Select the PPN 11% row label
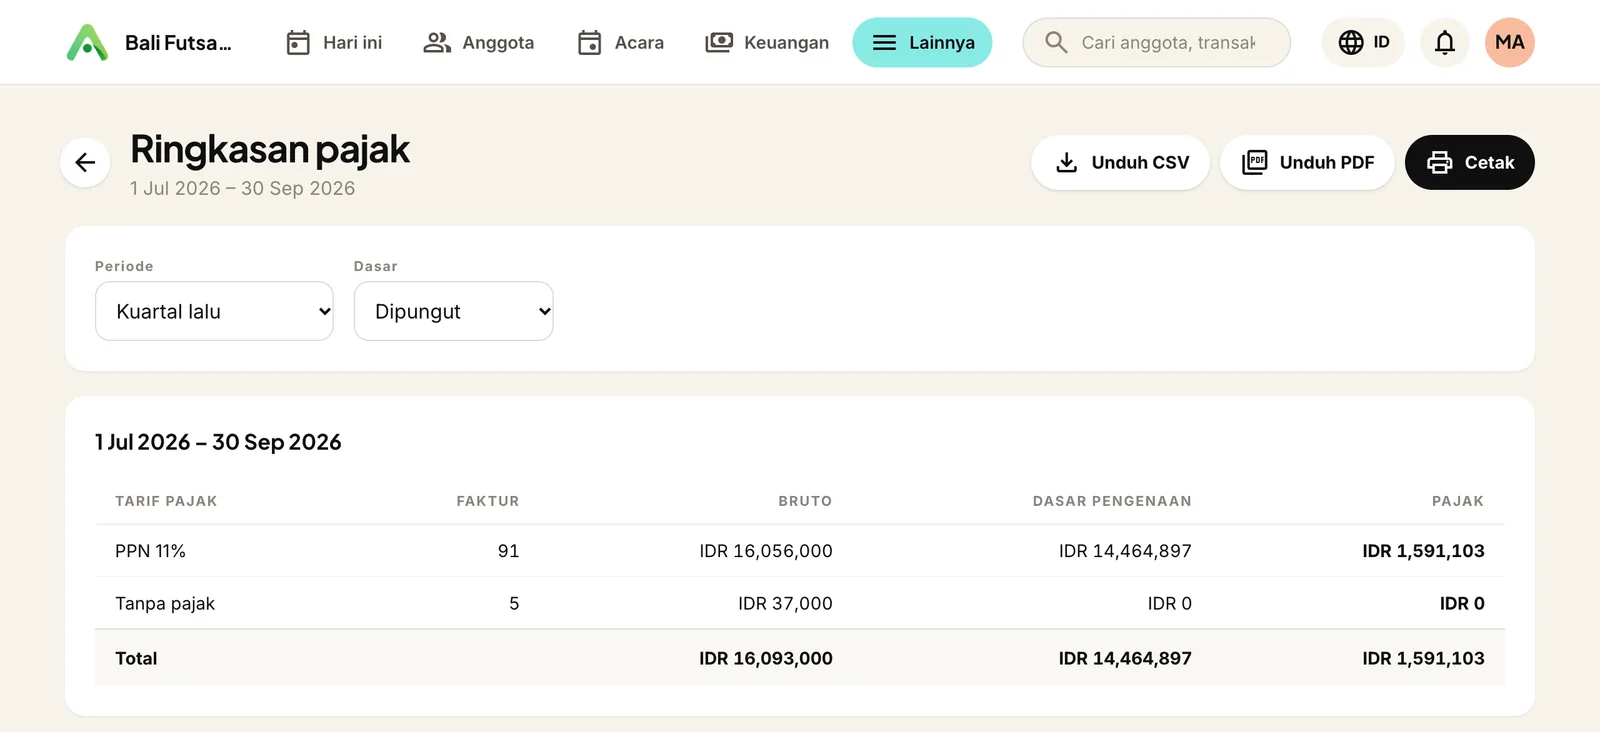1600x732 pixels. tap(150, 551)
